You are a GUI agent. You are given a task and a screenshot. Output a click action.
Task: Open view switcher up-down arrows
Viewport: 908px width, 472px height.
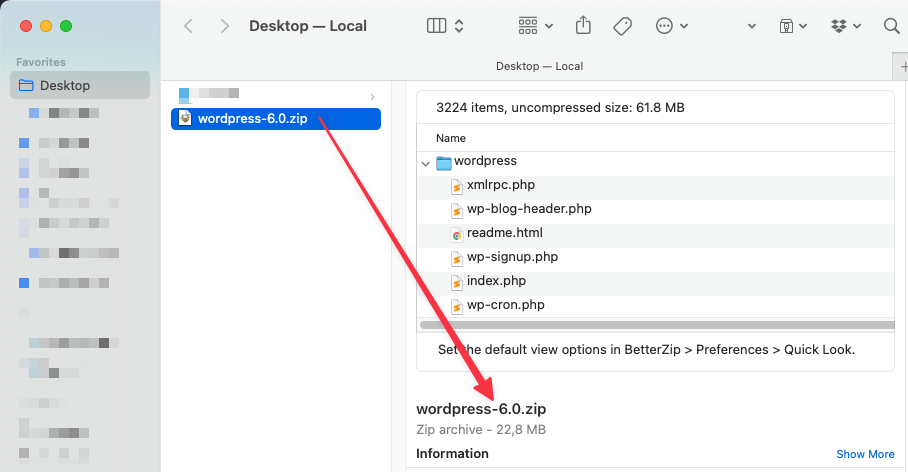click(x=459, y=25)
